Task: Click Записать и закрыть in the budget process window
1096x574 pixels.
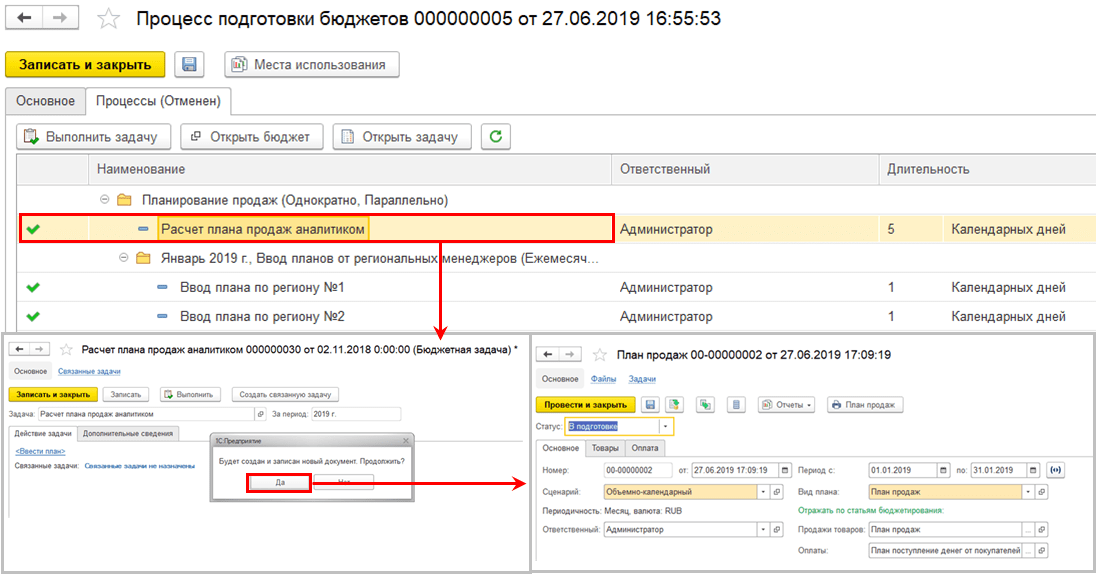Action: (85, 64)
